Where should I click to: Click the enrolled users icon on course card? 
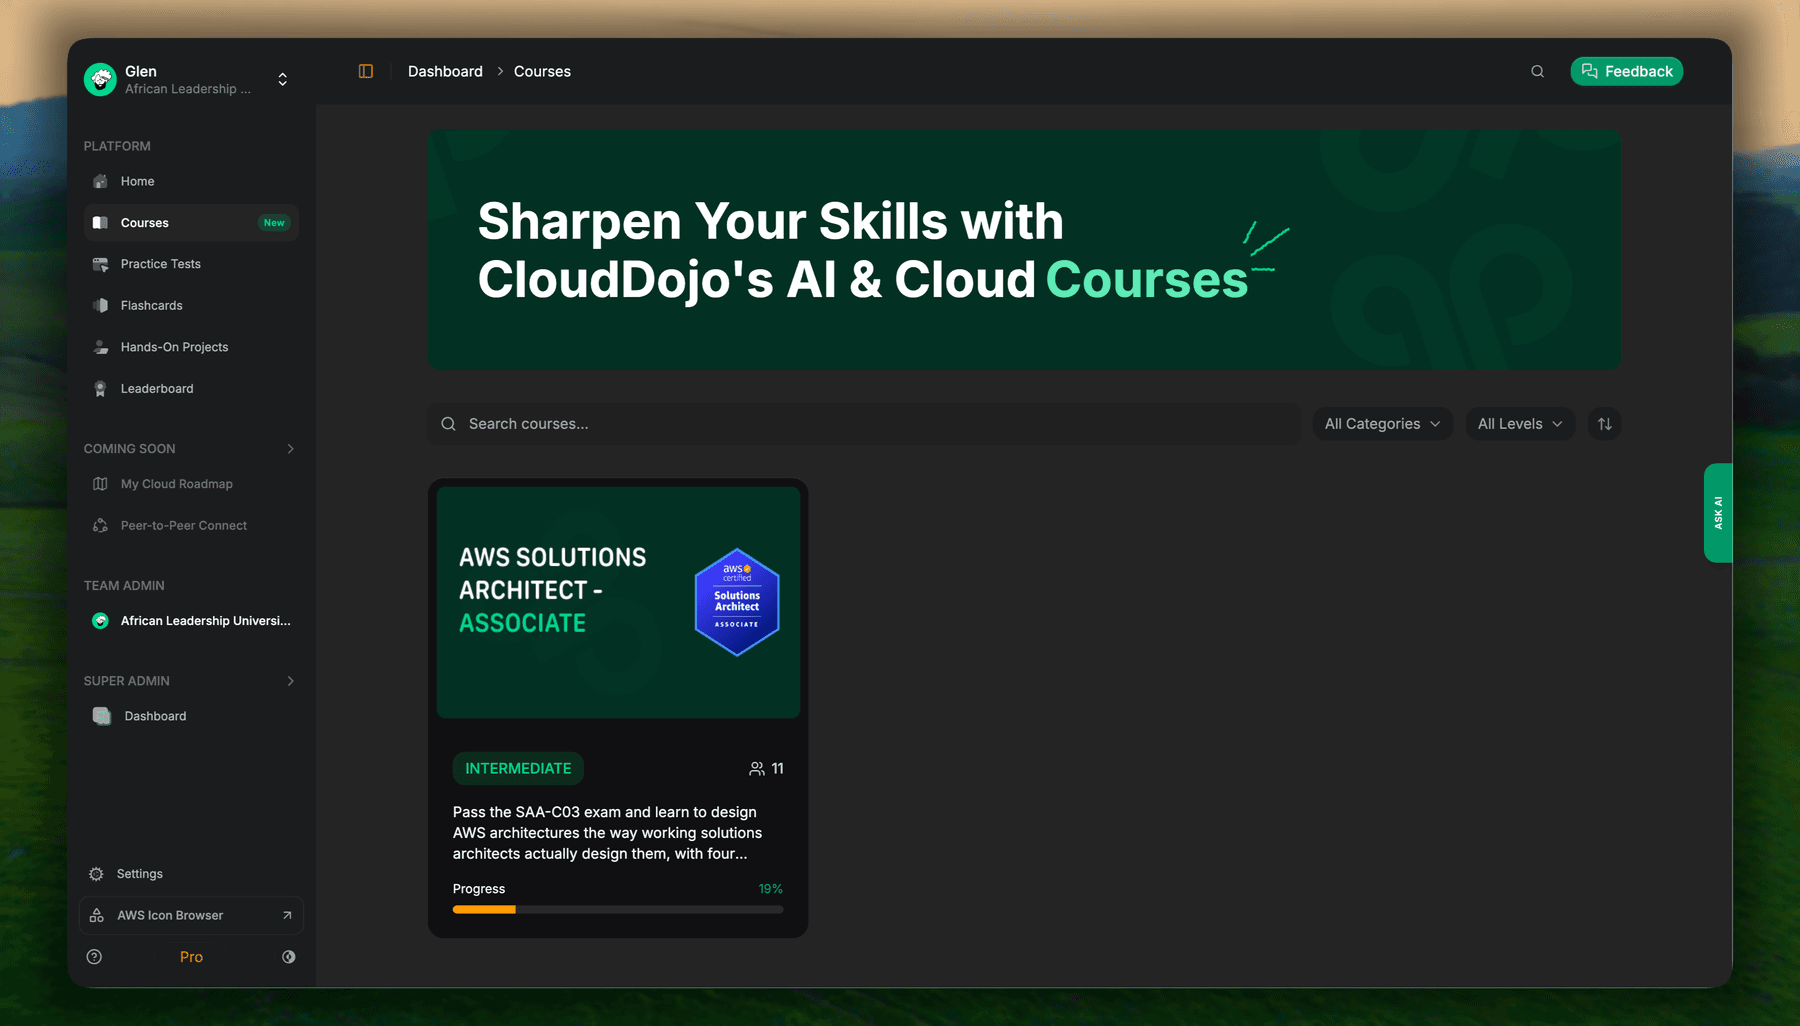click(x=756, y=768)
